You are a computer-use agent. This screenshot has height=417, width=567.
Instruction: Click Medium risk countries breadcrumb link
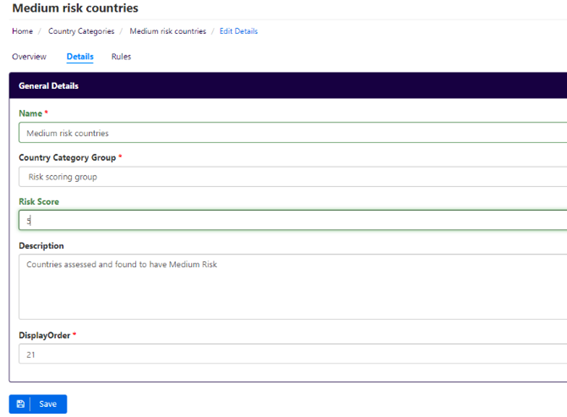point(168,31)
